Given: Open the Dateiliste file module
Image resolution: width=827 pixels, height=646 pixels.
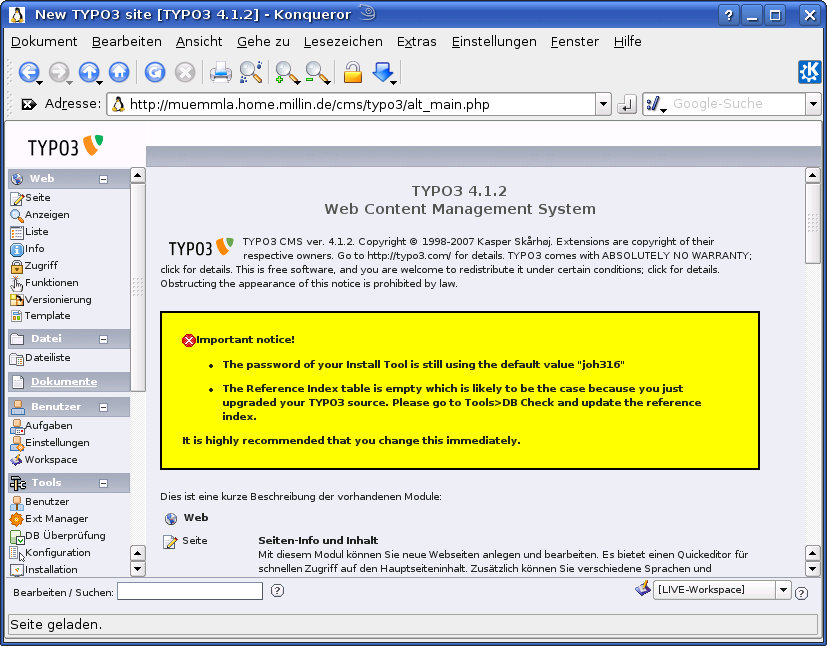Looking at the screenshot, I should coord(40,358).
